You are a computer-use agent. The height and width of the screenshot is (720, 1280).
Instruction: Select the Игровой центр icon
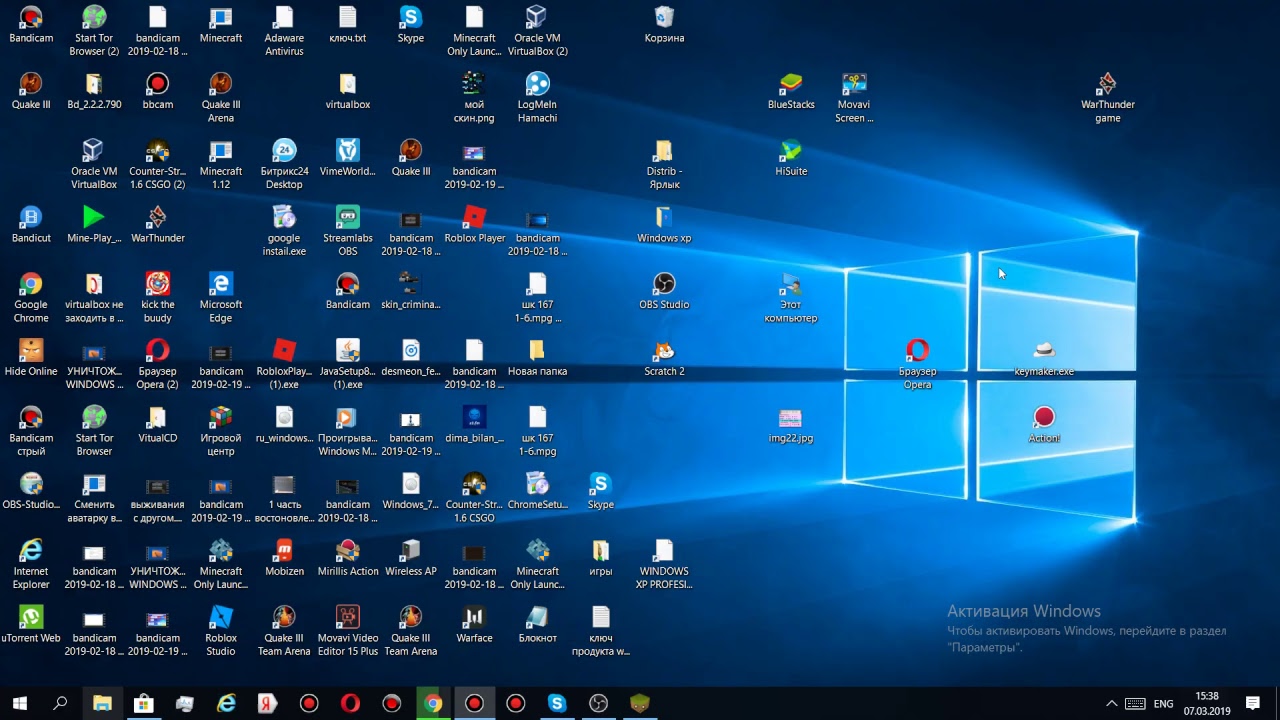[221, 431]
